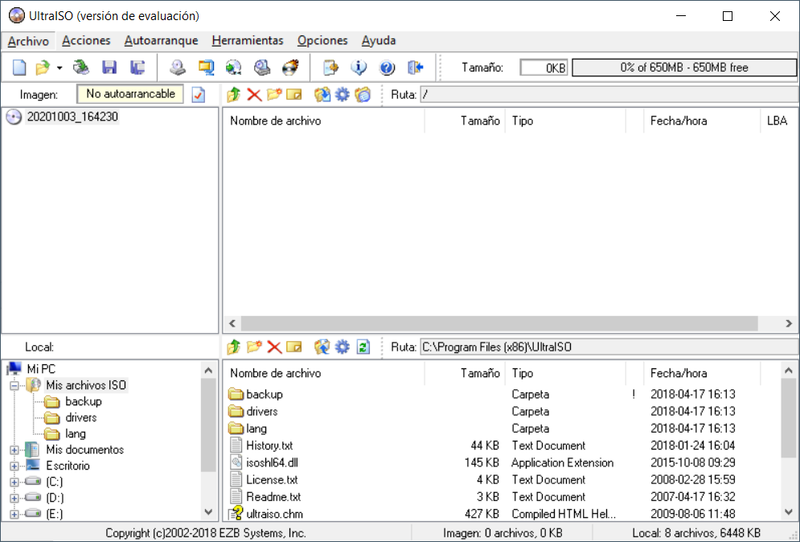Viewport: 800px width, 542px height.
Task: Expand the Mis documentos tree node
Action: pyautogui.click(x=14, y=450)
